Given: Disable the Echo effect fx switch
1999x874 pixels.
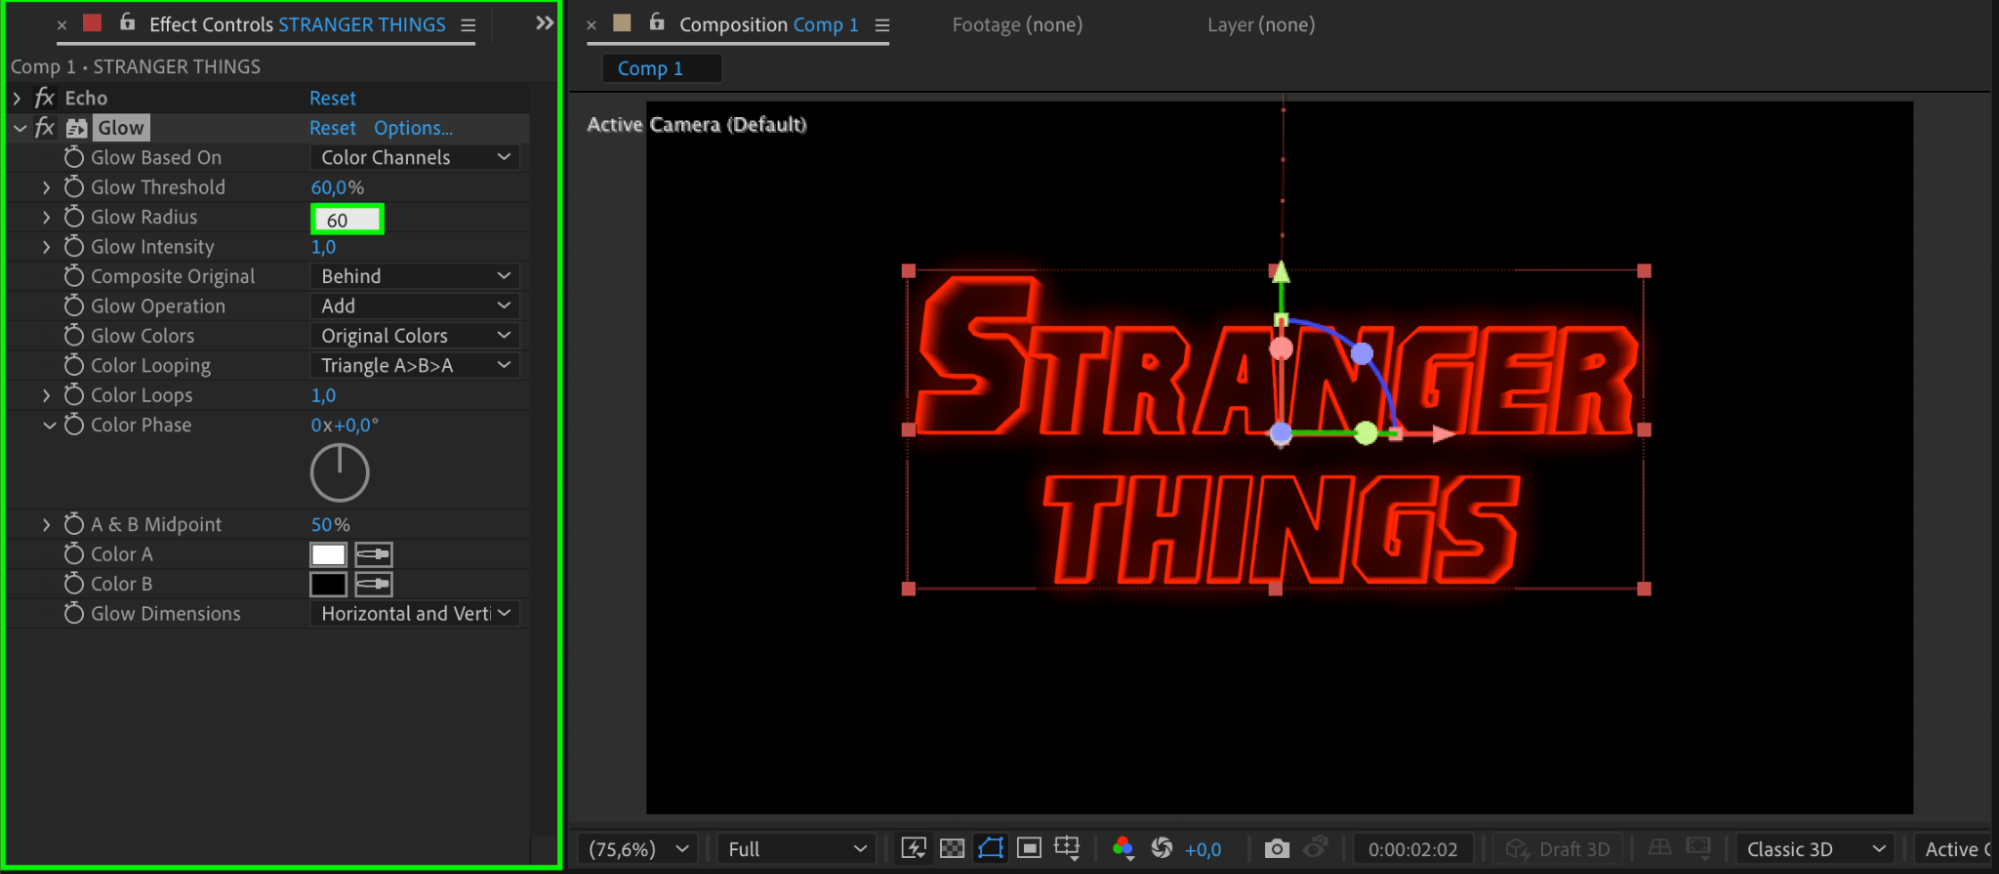Looking at the screenshot, I should [x=45, y=98].
